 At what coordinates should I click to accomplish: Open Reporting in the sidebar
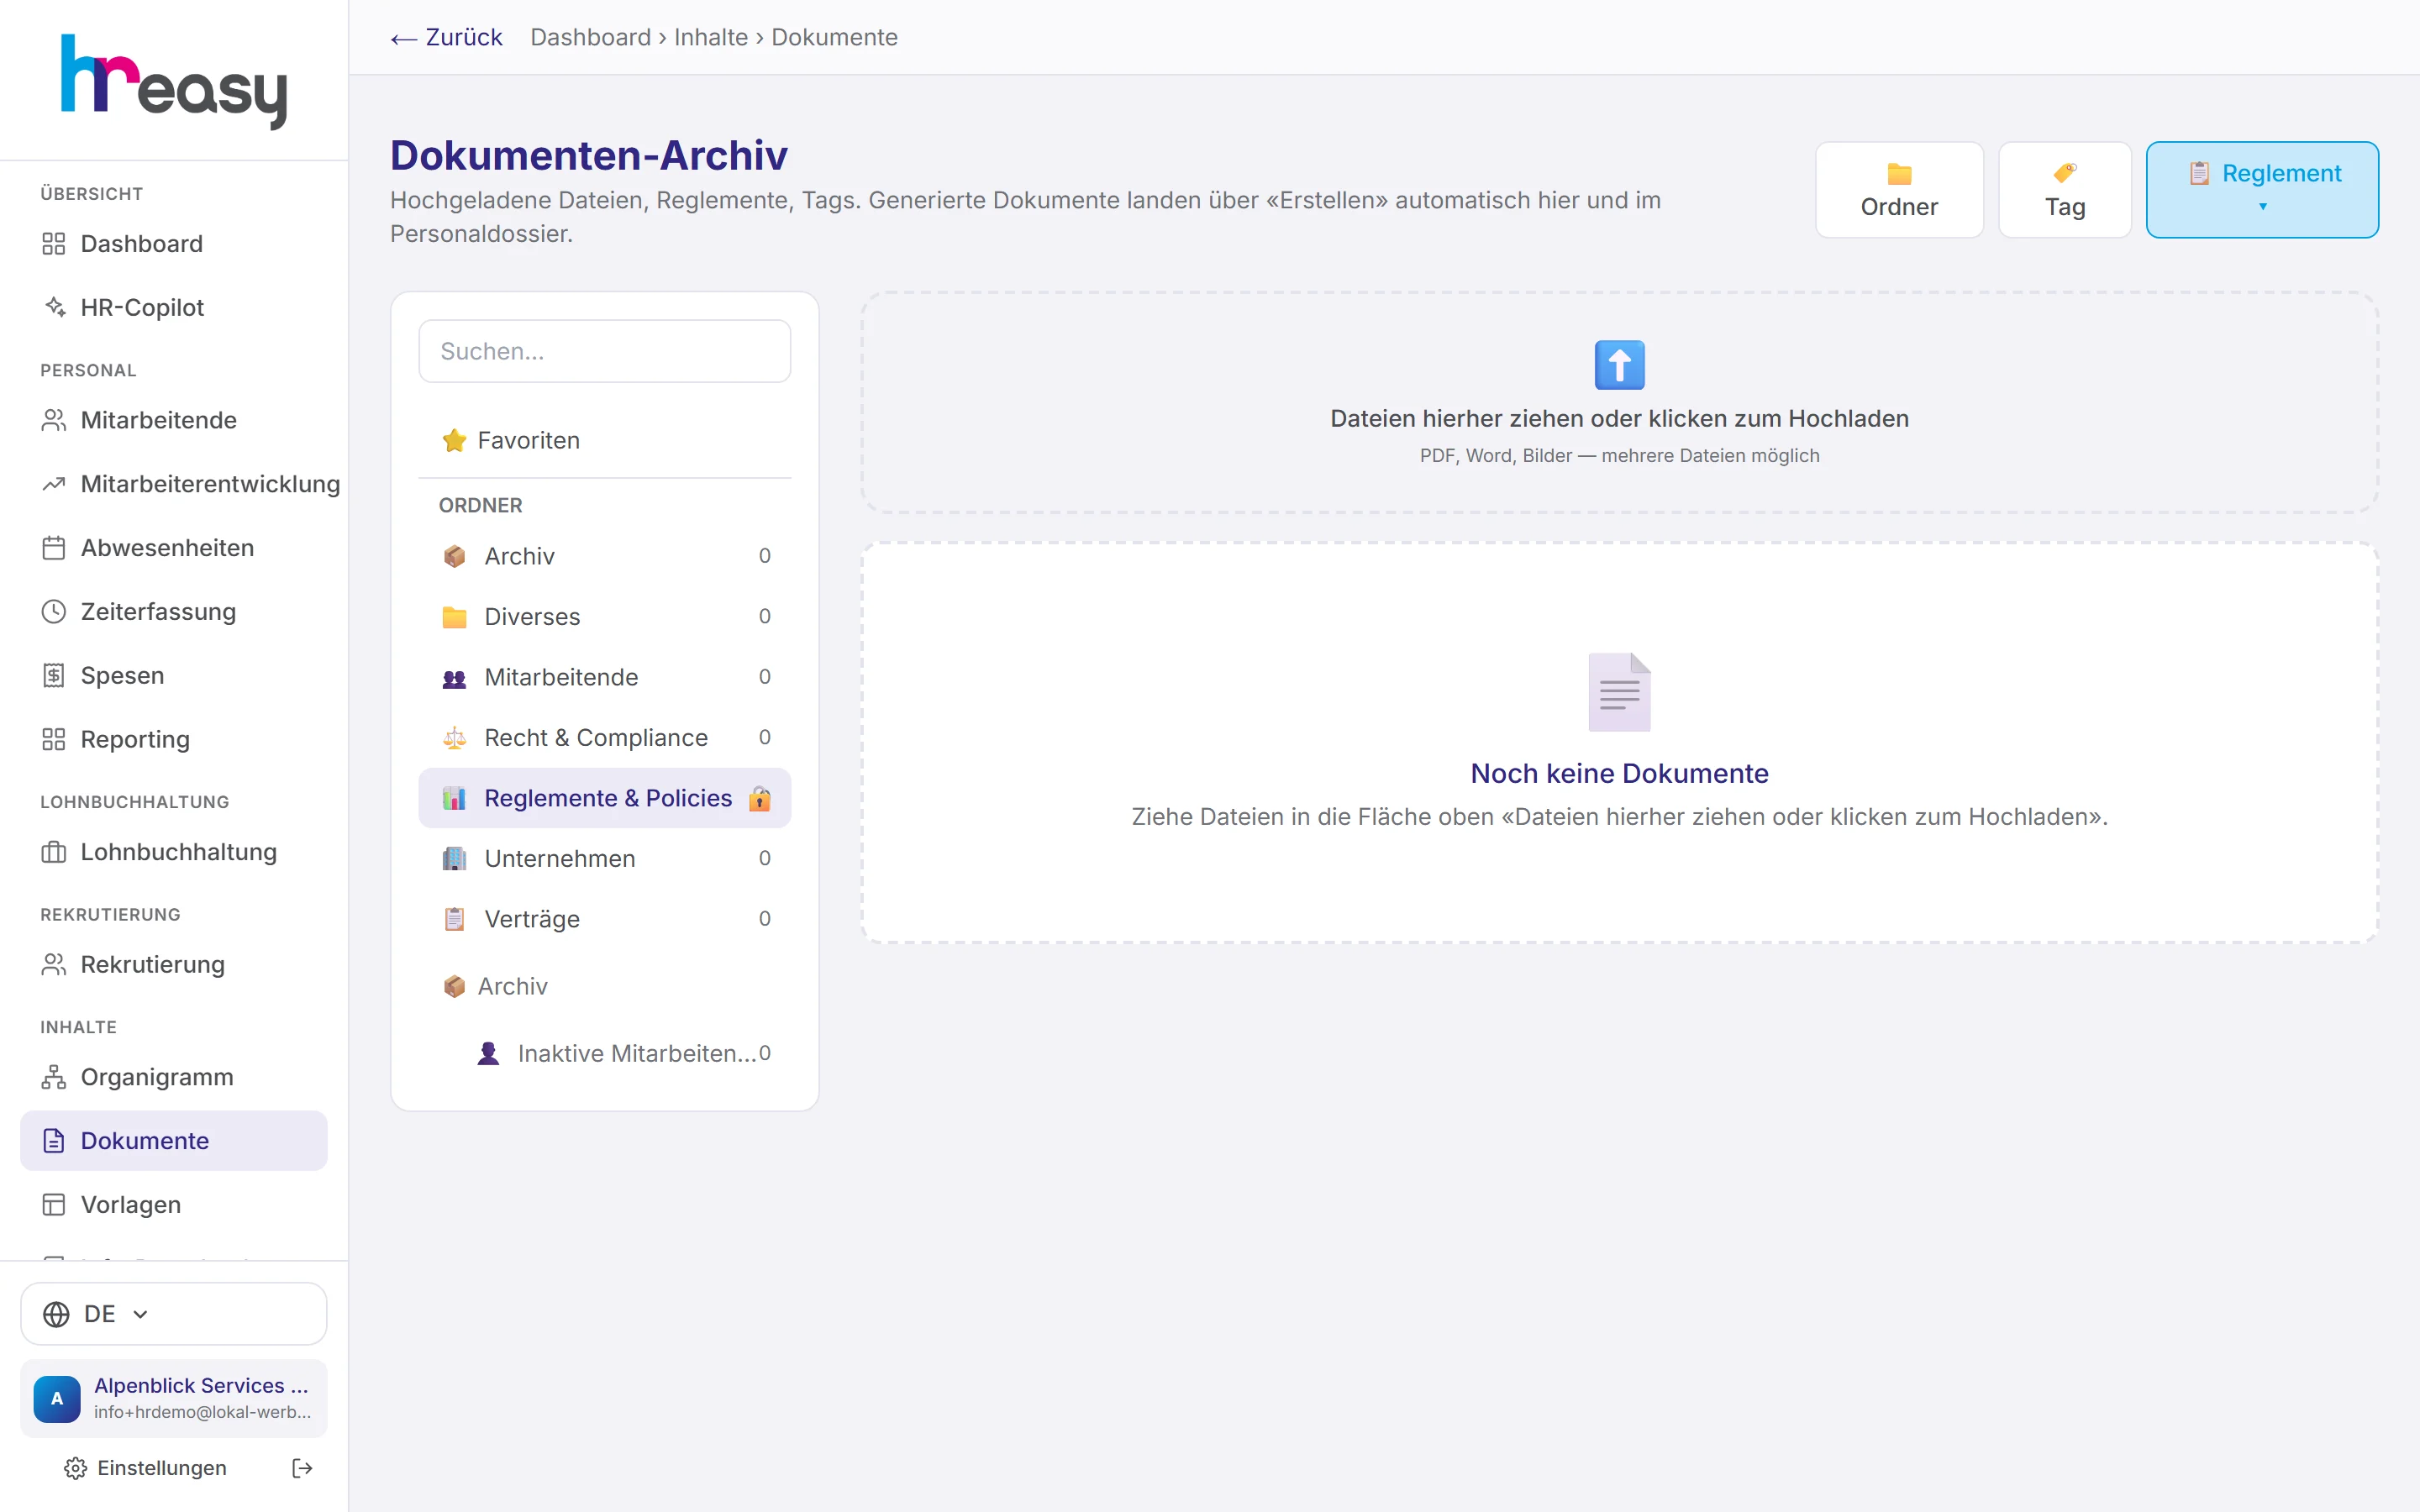(174, 739)
